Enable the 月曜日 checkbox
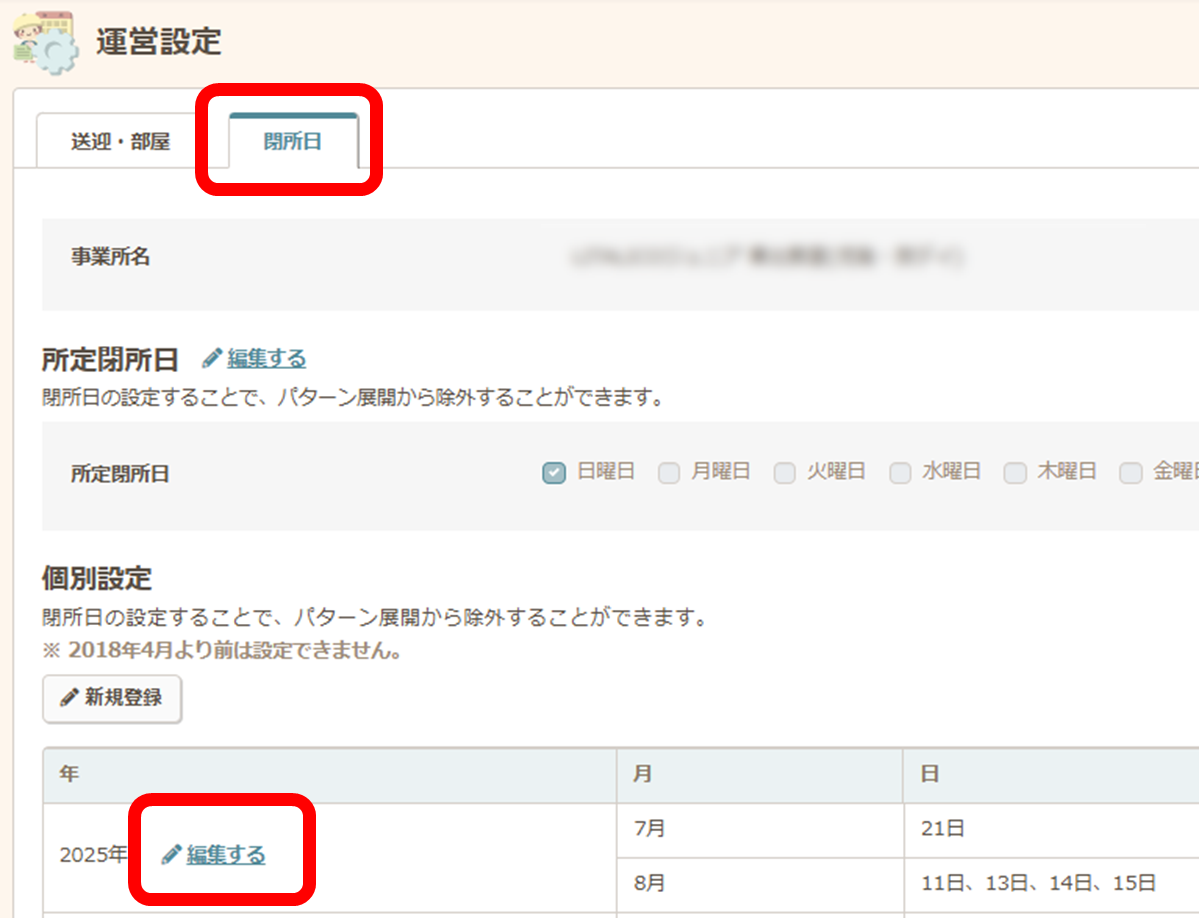Image resolution: width=1199 pixels, height=918 pixels. point(669,473)
